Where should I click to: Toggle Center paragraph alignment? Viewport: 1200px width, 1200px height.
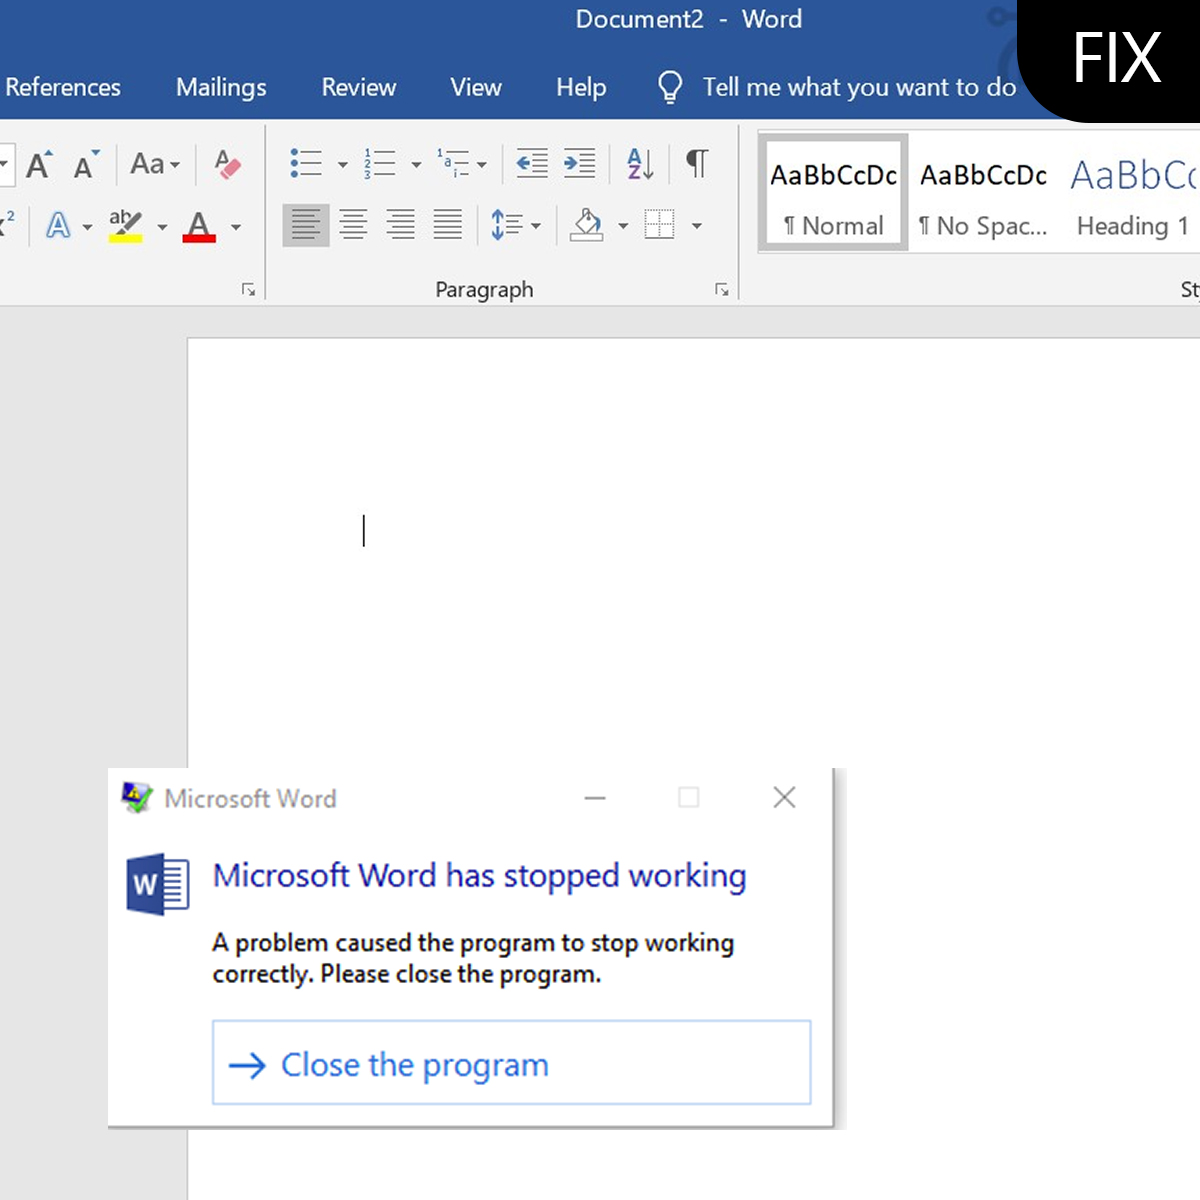coord(353,224)
